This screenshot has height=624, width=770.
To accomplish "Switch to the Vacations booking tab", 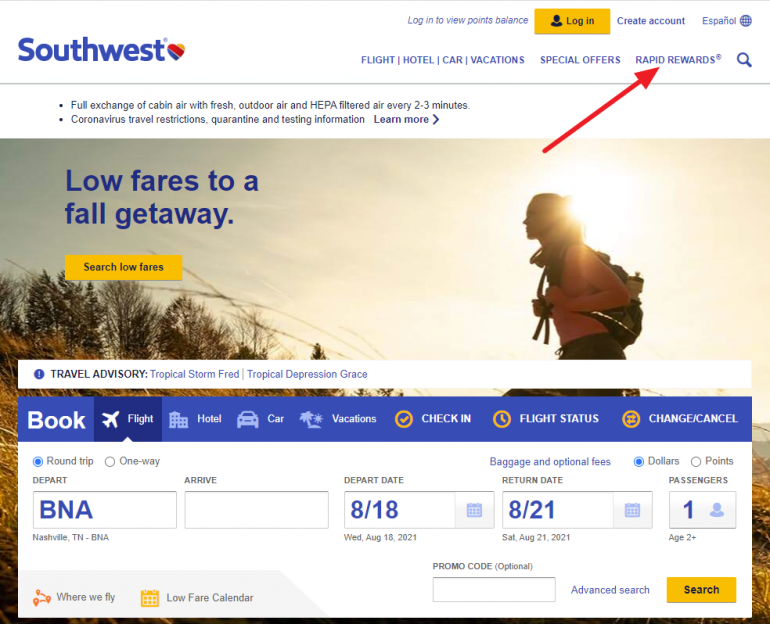I will 338,419.
